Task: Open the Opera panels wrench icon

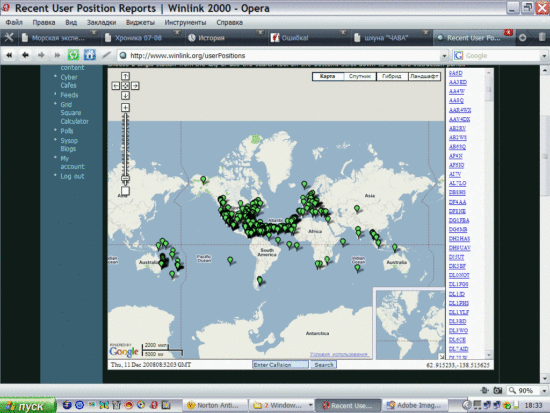Action: (8, 38)
